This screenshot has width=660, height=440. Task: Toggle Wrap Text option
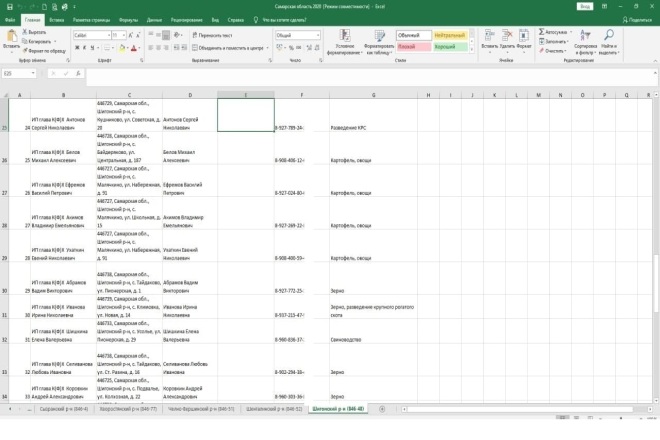point(212,35)
